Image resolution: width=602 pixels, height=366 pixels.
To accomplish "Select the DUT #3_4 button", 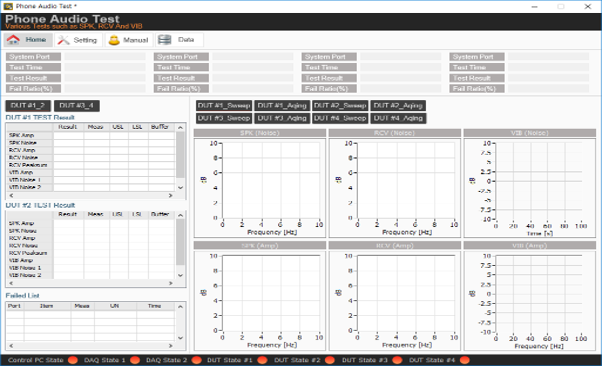I will coord(76,106).
